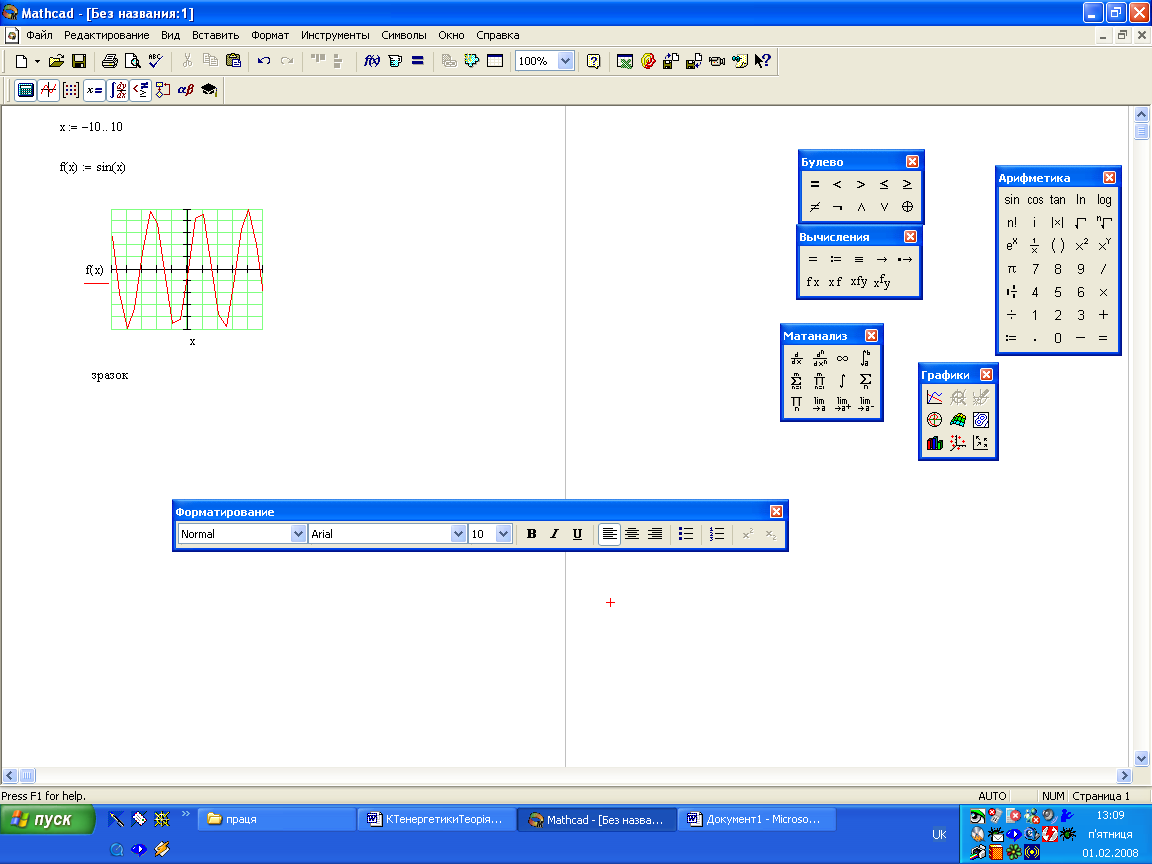1152x864 pixels.
Task: Save the worksheet using the floppy icon
Action: (x=79, y=61)
